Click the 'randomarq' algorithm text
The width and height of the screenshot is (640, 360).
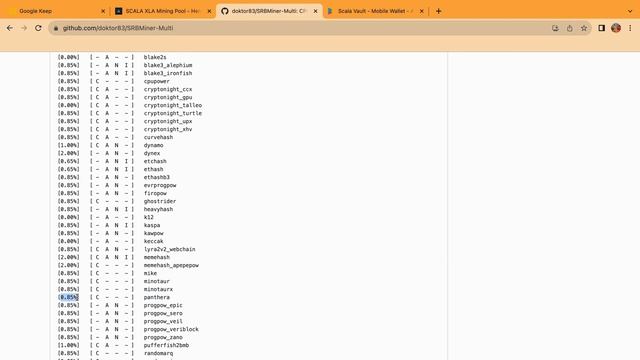[158, 353]
